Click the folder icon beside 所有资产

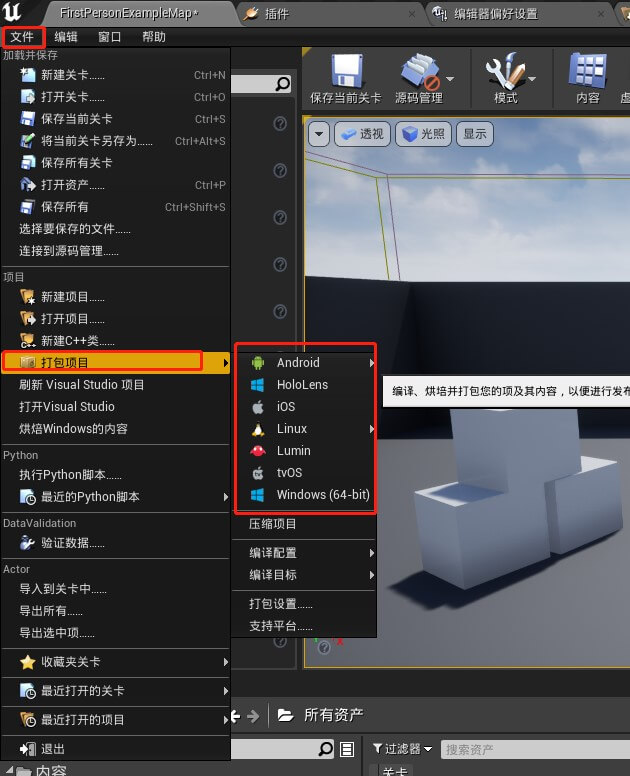tap(286, 715)
